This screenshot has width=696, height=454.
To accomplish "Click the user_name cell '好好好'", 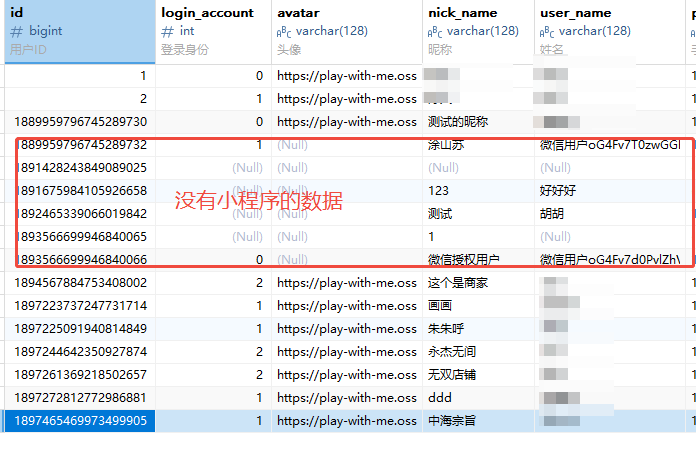I will pyautogui.click(x=560, y=191).
